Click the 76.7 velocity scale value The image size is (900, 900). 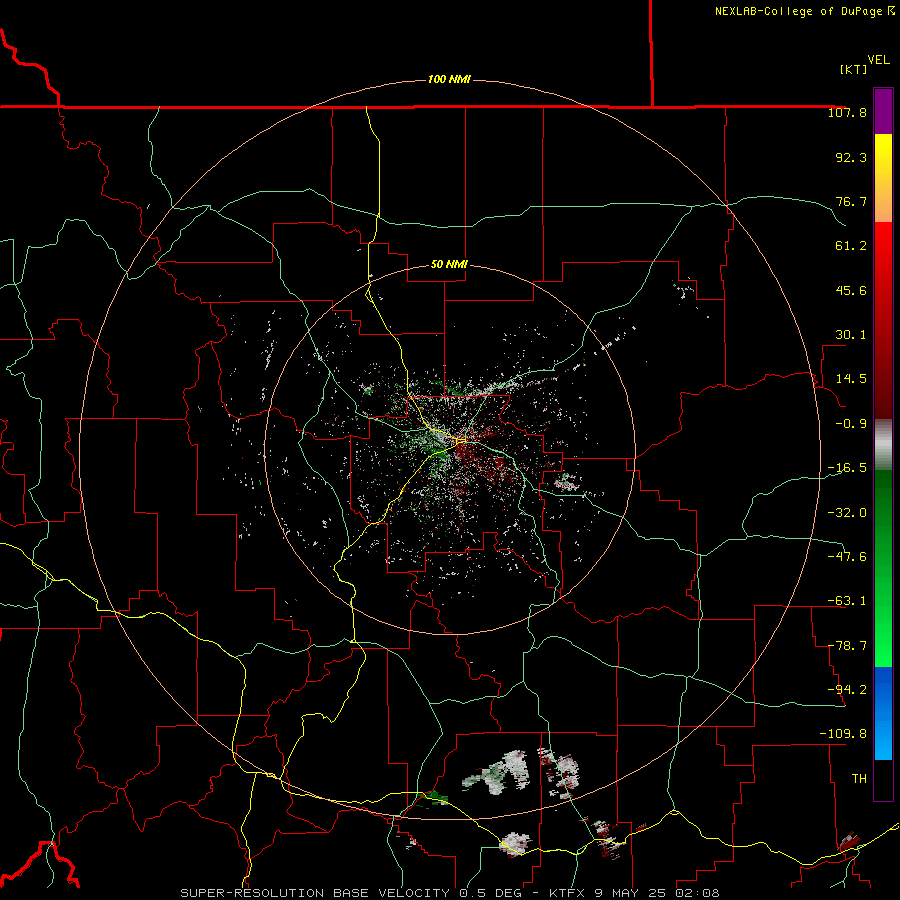[x=851, y=201]
